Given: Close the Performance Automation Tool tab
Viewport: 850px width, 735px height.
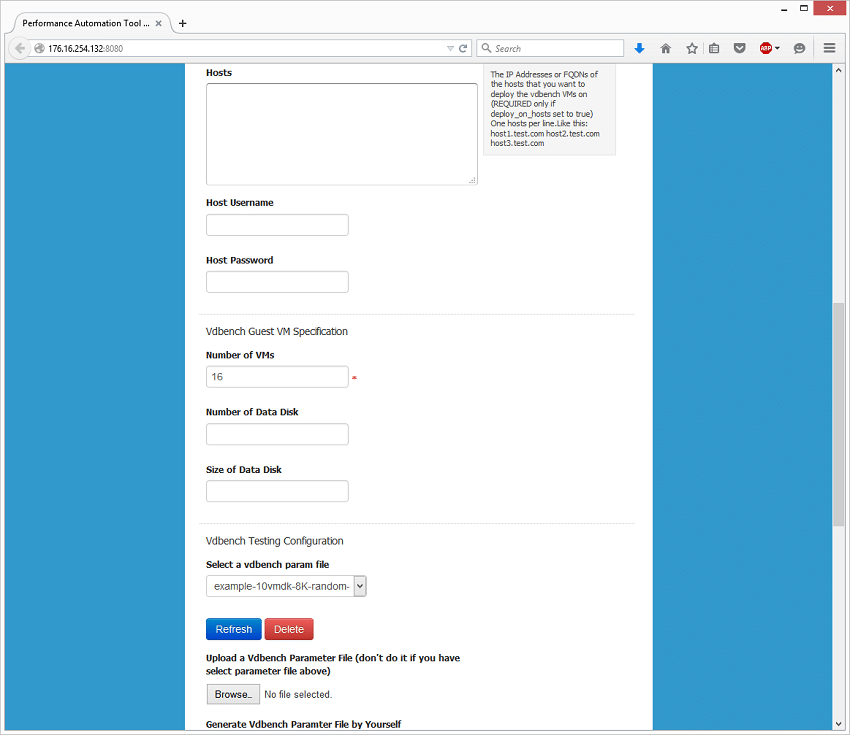Looking at the screenshot, I should [x=158, y=23].
